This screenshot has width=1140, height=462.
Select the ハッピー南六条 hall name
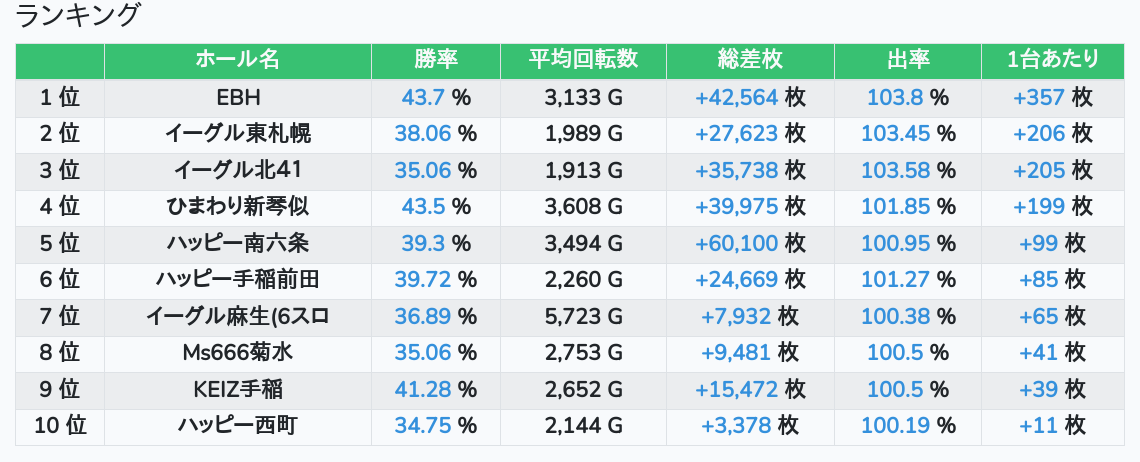point(237,244)
